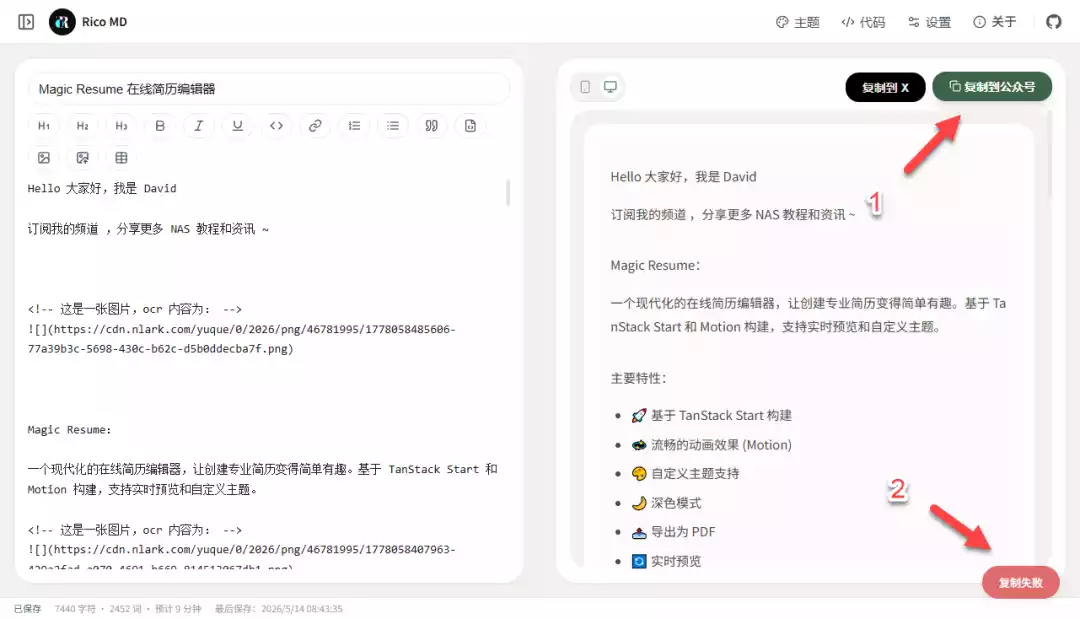Insert a Heading 3

pyautogui.click(x=121, y=126)
